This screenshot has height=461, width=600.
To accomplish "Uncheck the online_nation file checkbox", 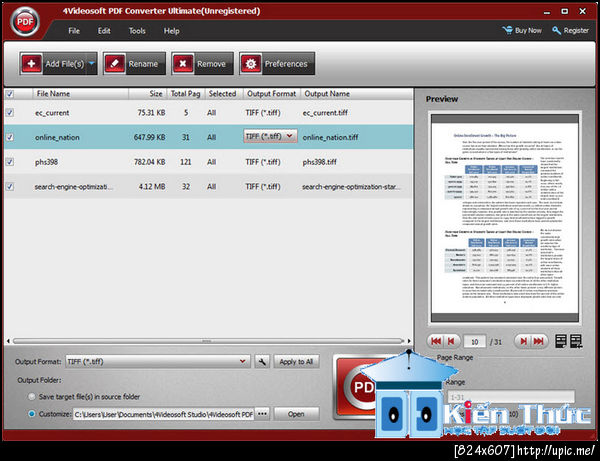I will coord(10,137).
